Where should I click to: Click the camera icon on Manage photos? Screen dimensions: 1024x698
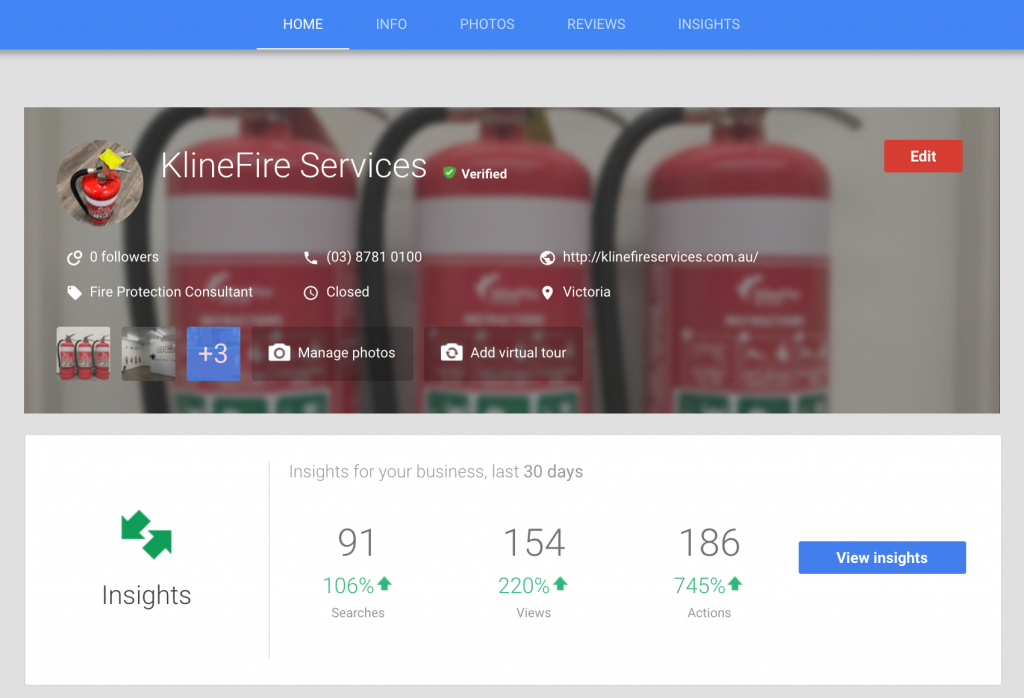click(x=280, y=353)
